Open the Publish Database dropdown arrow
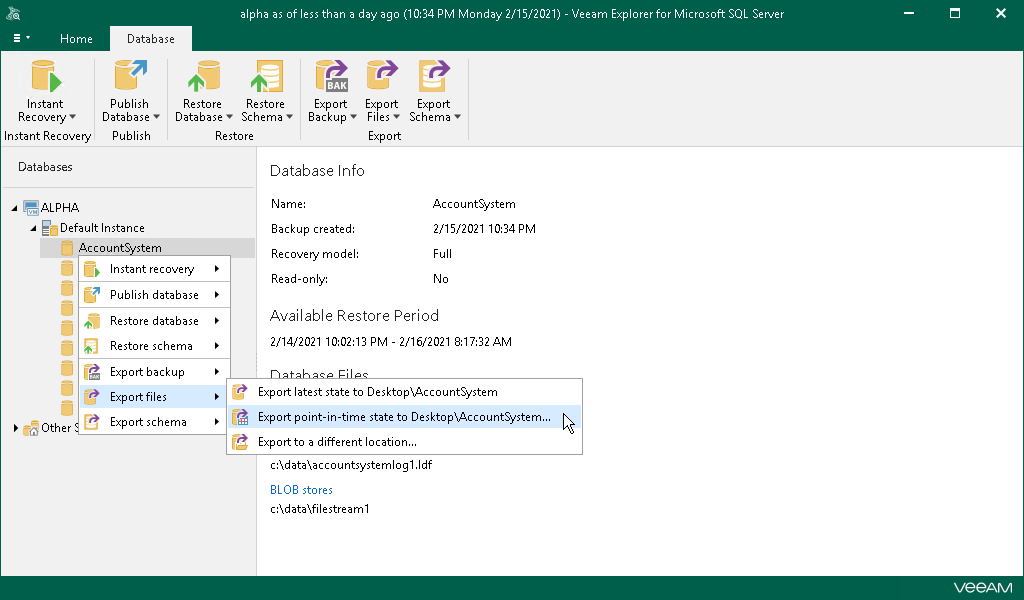1024x600 pixels. point(156,118)
